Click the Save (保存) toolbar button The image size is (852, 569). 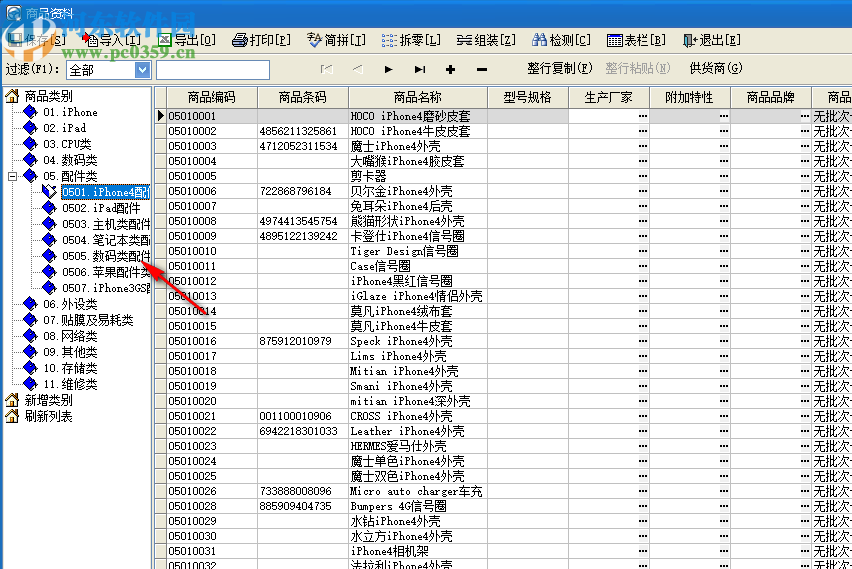(x=37, y=40)
